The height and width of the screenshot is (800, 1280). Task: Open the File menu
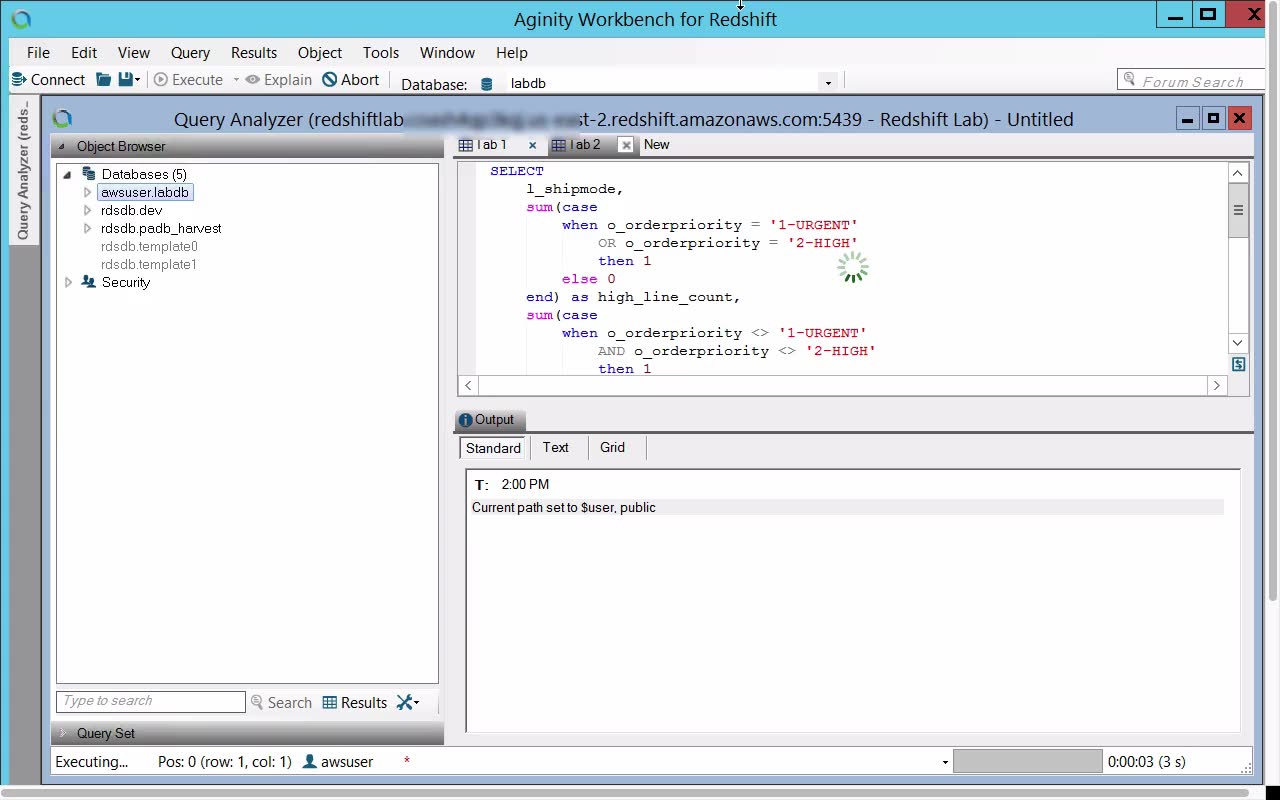pyautogui.click(x=38, y=53)
